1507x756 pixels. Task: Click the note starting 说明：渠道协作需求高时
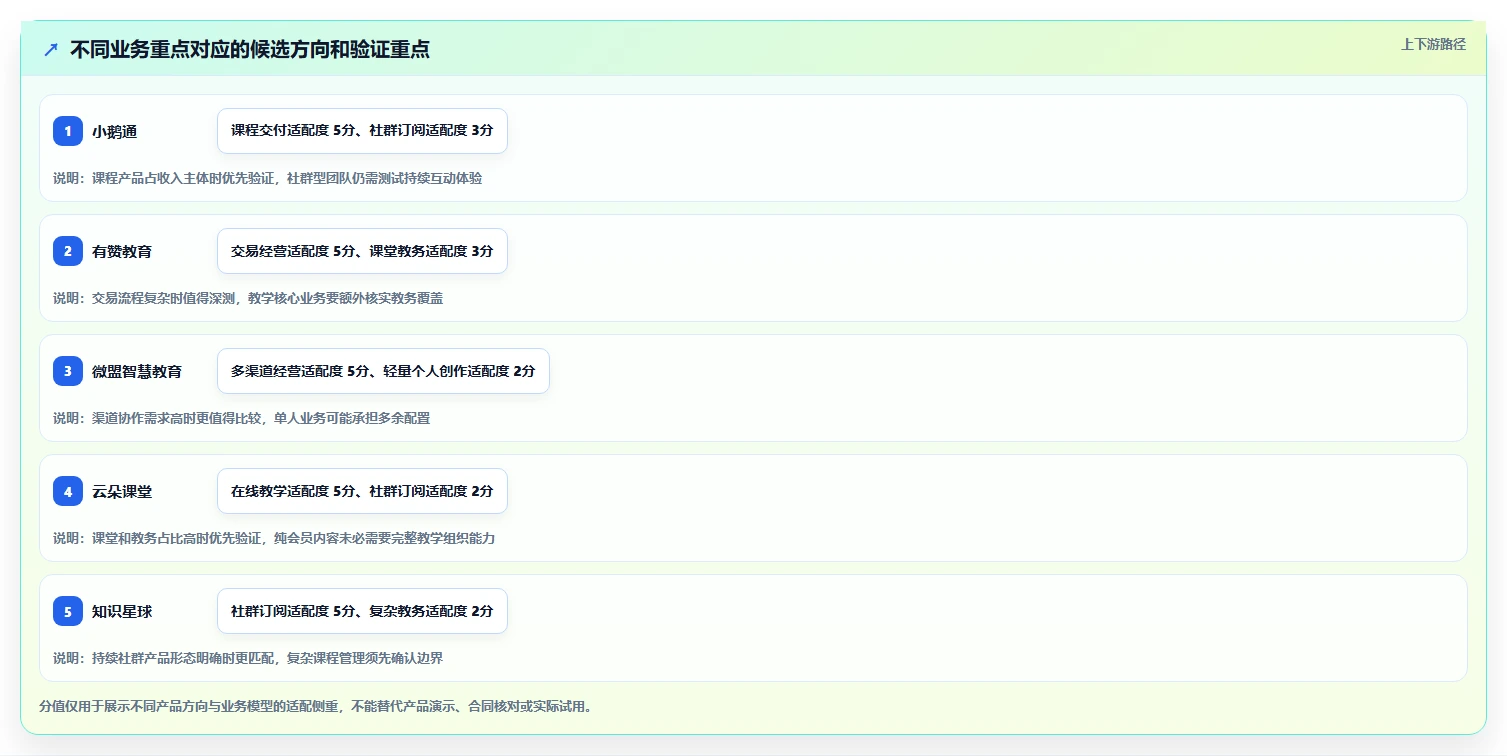pyautogui.click(x=241, y=418)
